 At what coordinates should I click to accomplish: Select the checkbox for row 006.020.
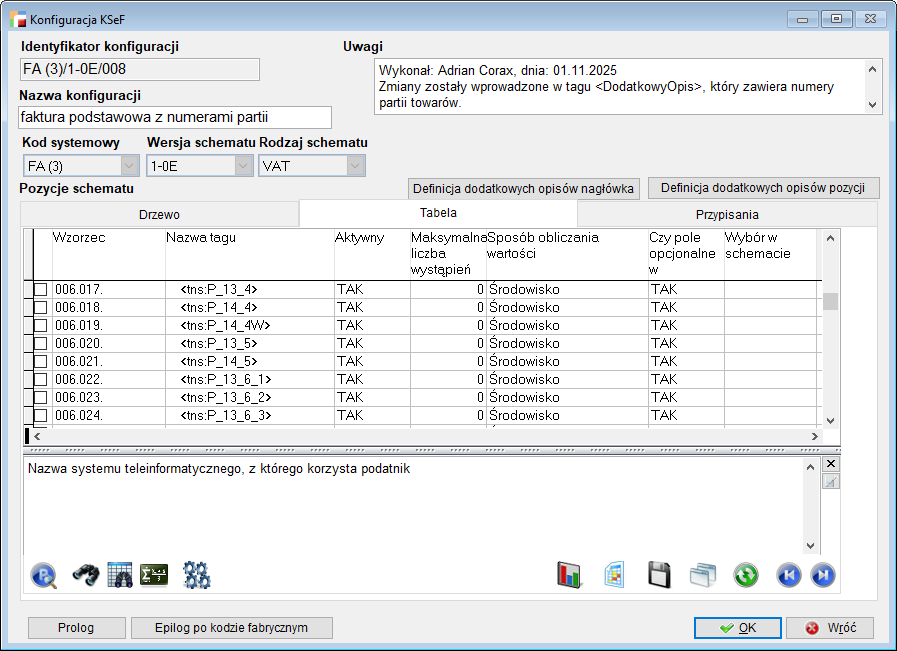coord(41,344)
